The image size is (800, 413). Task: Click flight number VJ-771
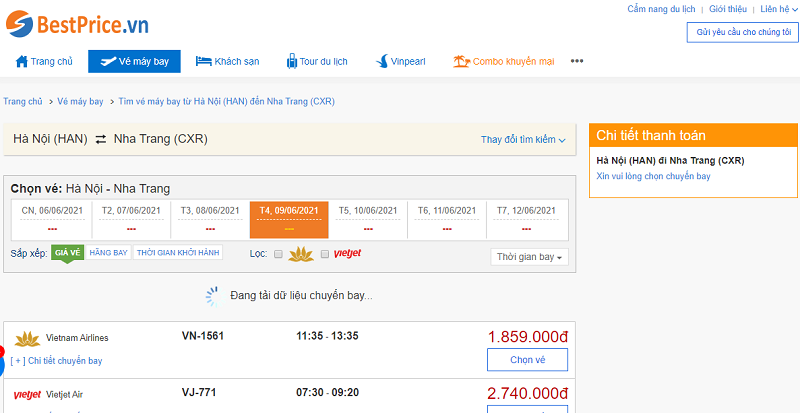[199, 393]
